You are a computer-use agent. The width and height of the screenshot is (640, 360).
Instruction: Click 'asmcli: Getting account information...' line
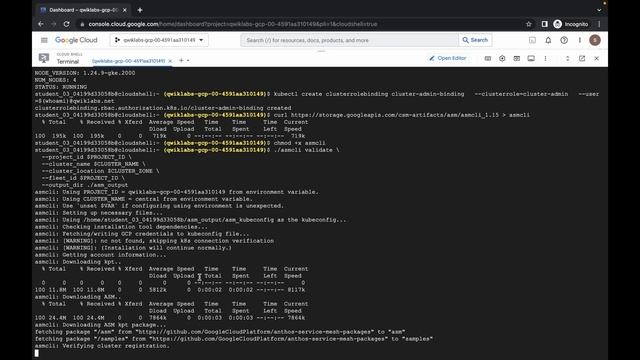(x=100, y=255)
